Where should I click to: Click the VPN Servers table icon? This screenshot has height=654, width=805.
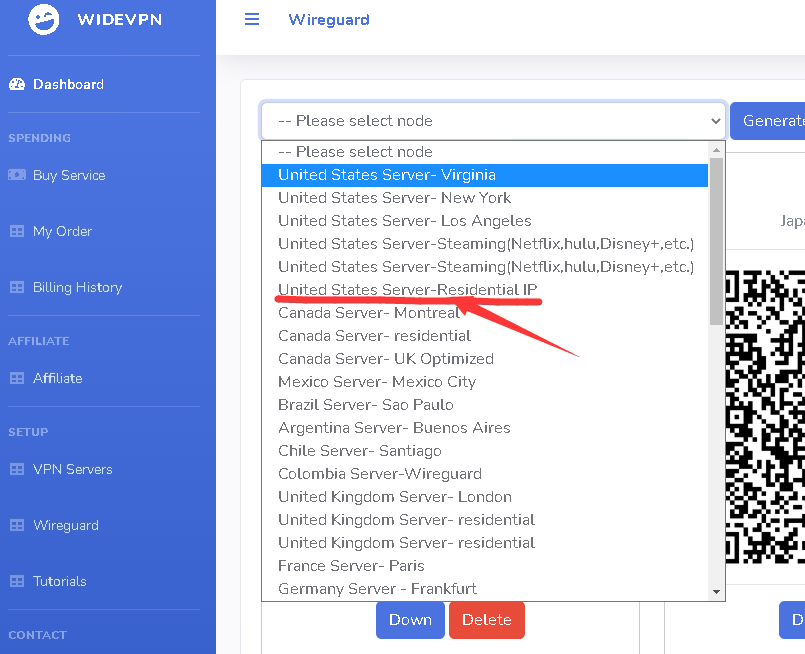(x=17, y=469)
